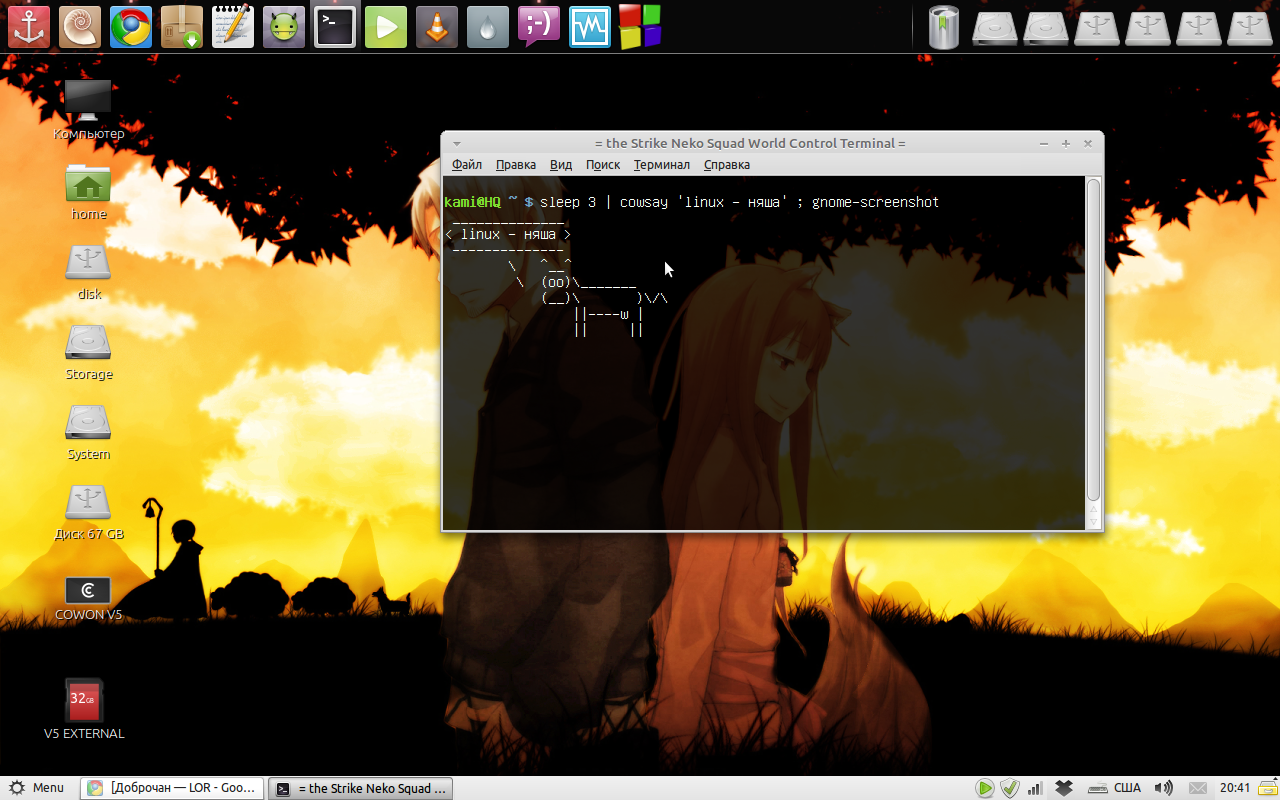
Task: Click the green play tray icon
Action: tap(985, 788)
